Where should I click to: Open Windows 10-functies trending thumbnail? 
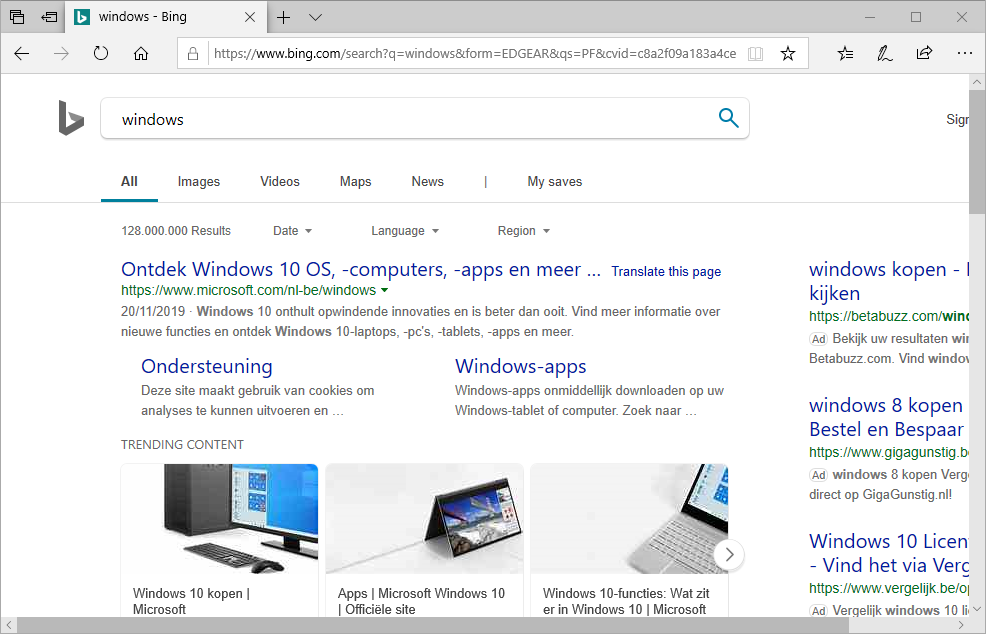click(629, 519)
